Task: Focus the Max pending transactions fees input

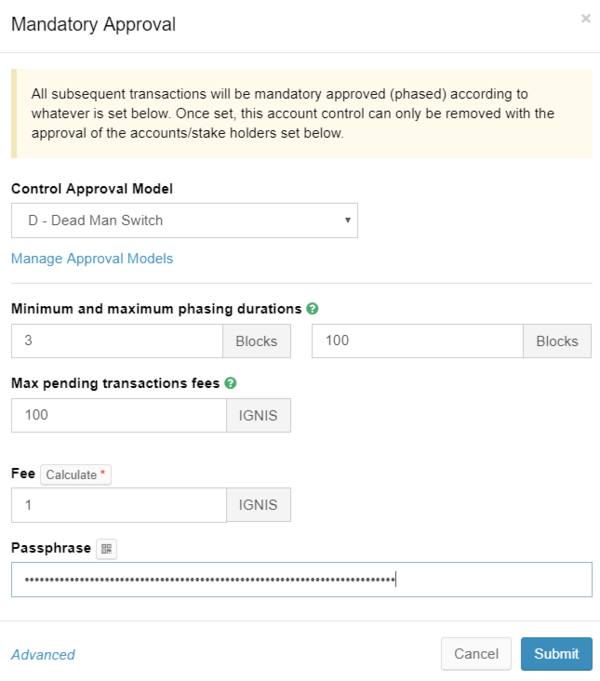Action: pyautogui.click(x=118, y=415)
